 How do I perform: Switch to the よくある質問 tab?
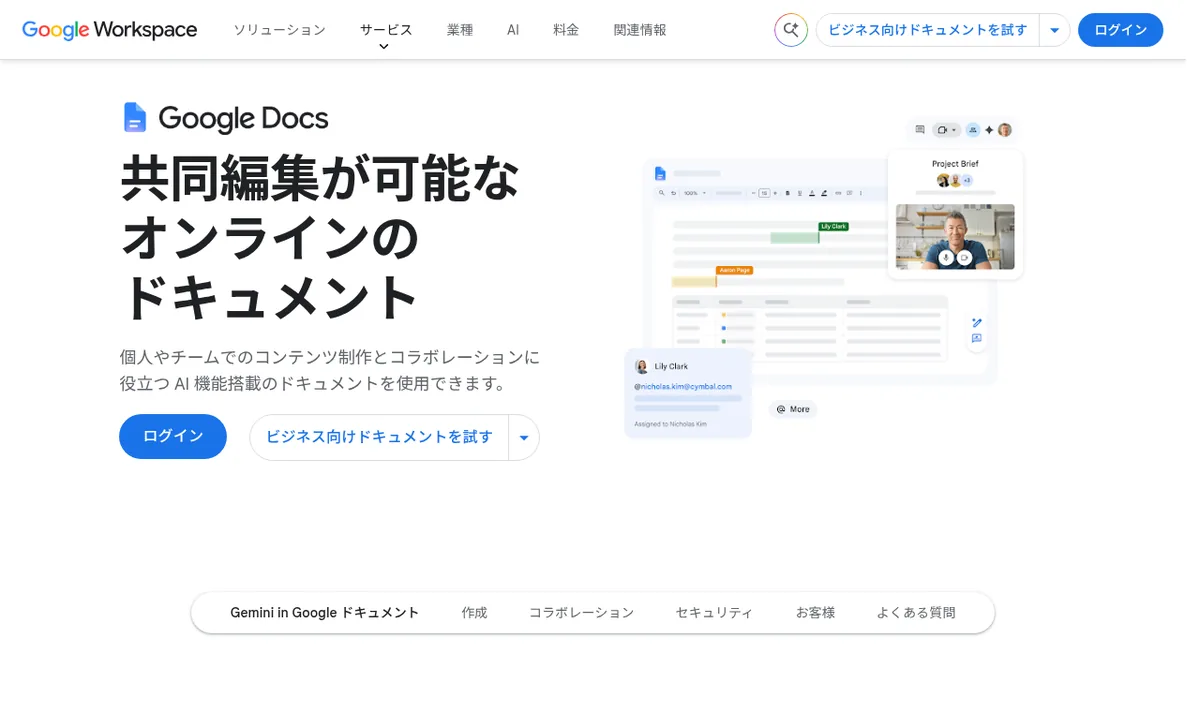pyautogui.click(x=916, y=612)
